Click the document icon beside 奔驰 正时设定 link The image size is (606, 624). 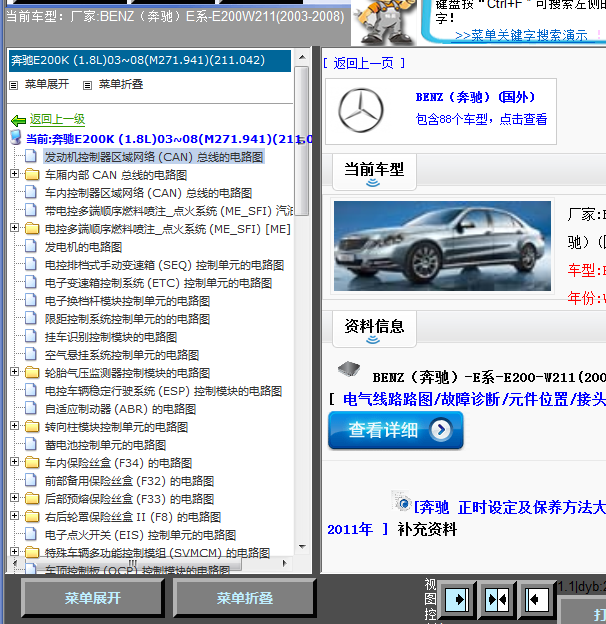click(401, 501)
